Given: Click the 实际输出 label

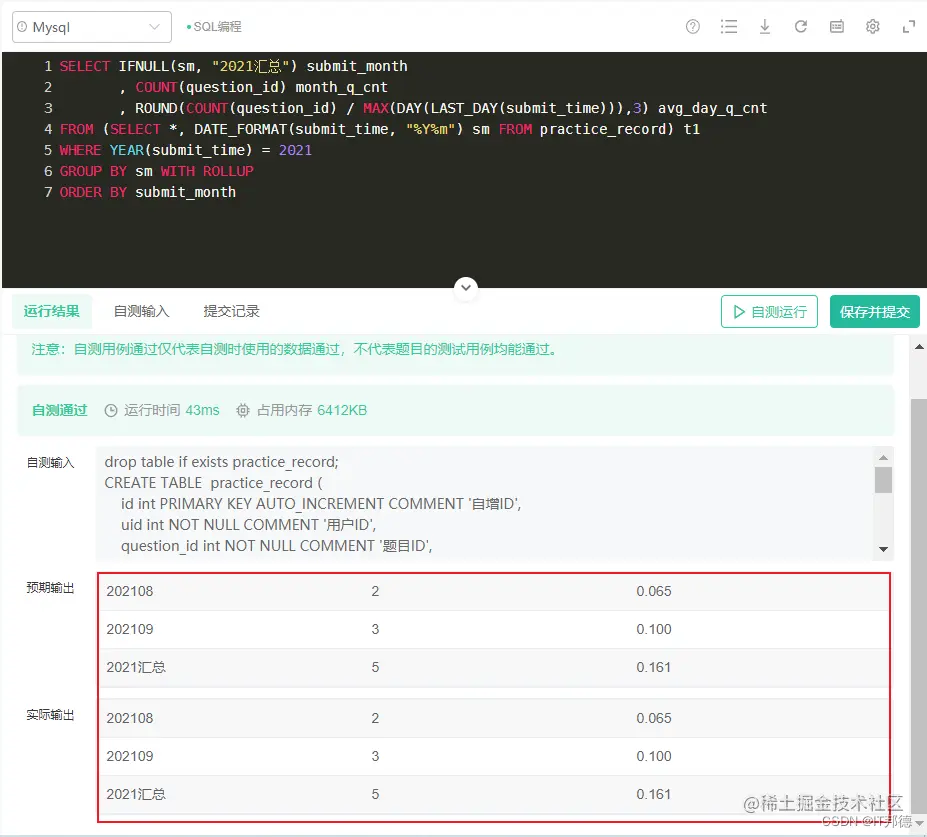Looking at the screenshot, I should [50, 715].
